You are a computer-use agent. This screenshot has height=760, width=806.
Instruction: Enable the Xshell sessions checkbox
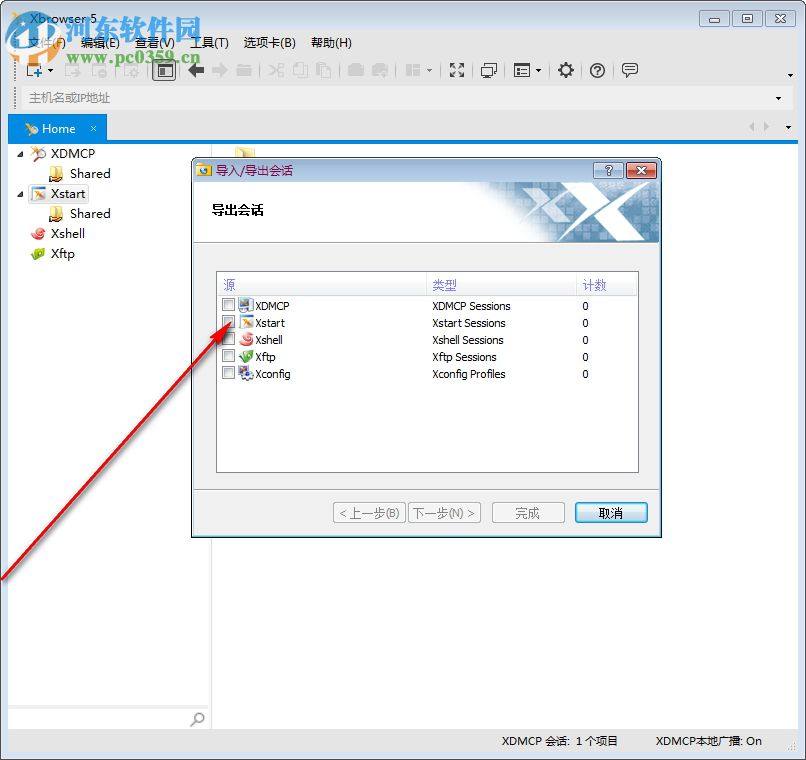coord(228,339)
